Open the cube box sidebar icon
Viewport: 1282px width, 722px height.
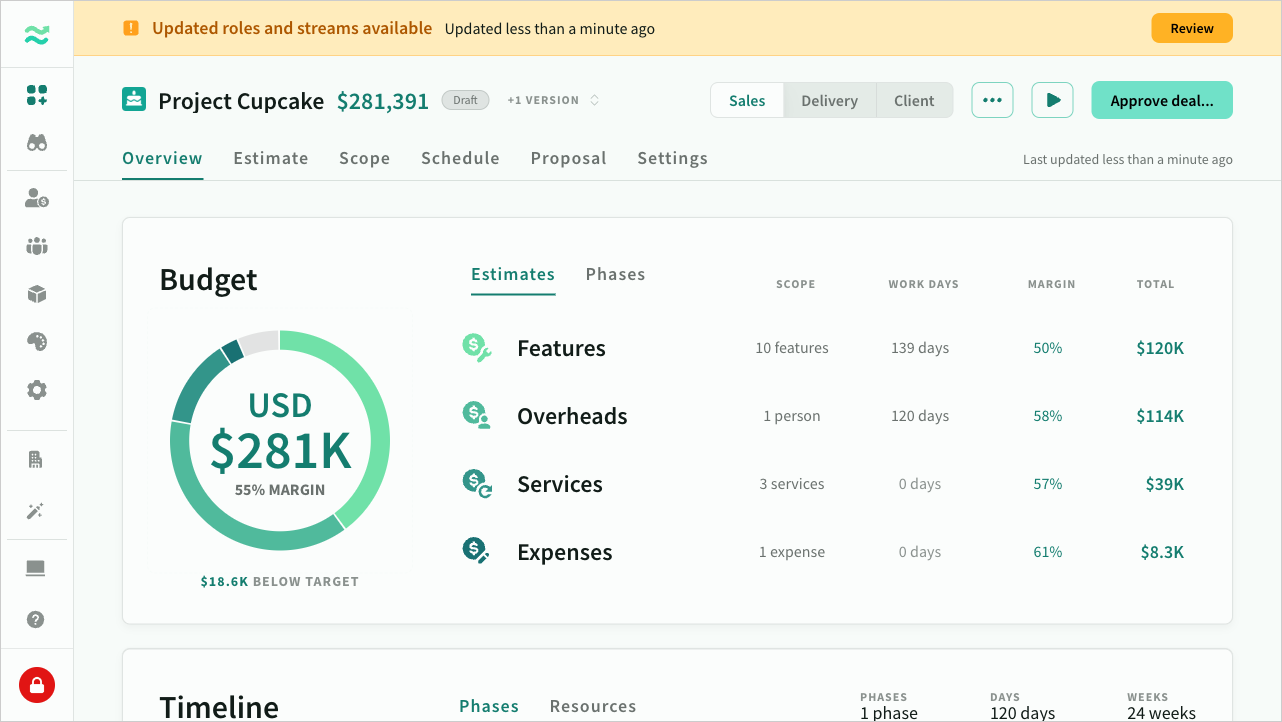click(37, 294)
